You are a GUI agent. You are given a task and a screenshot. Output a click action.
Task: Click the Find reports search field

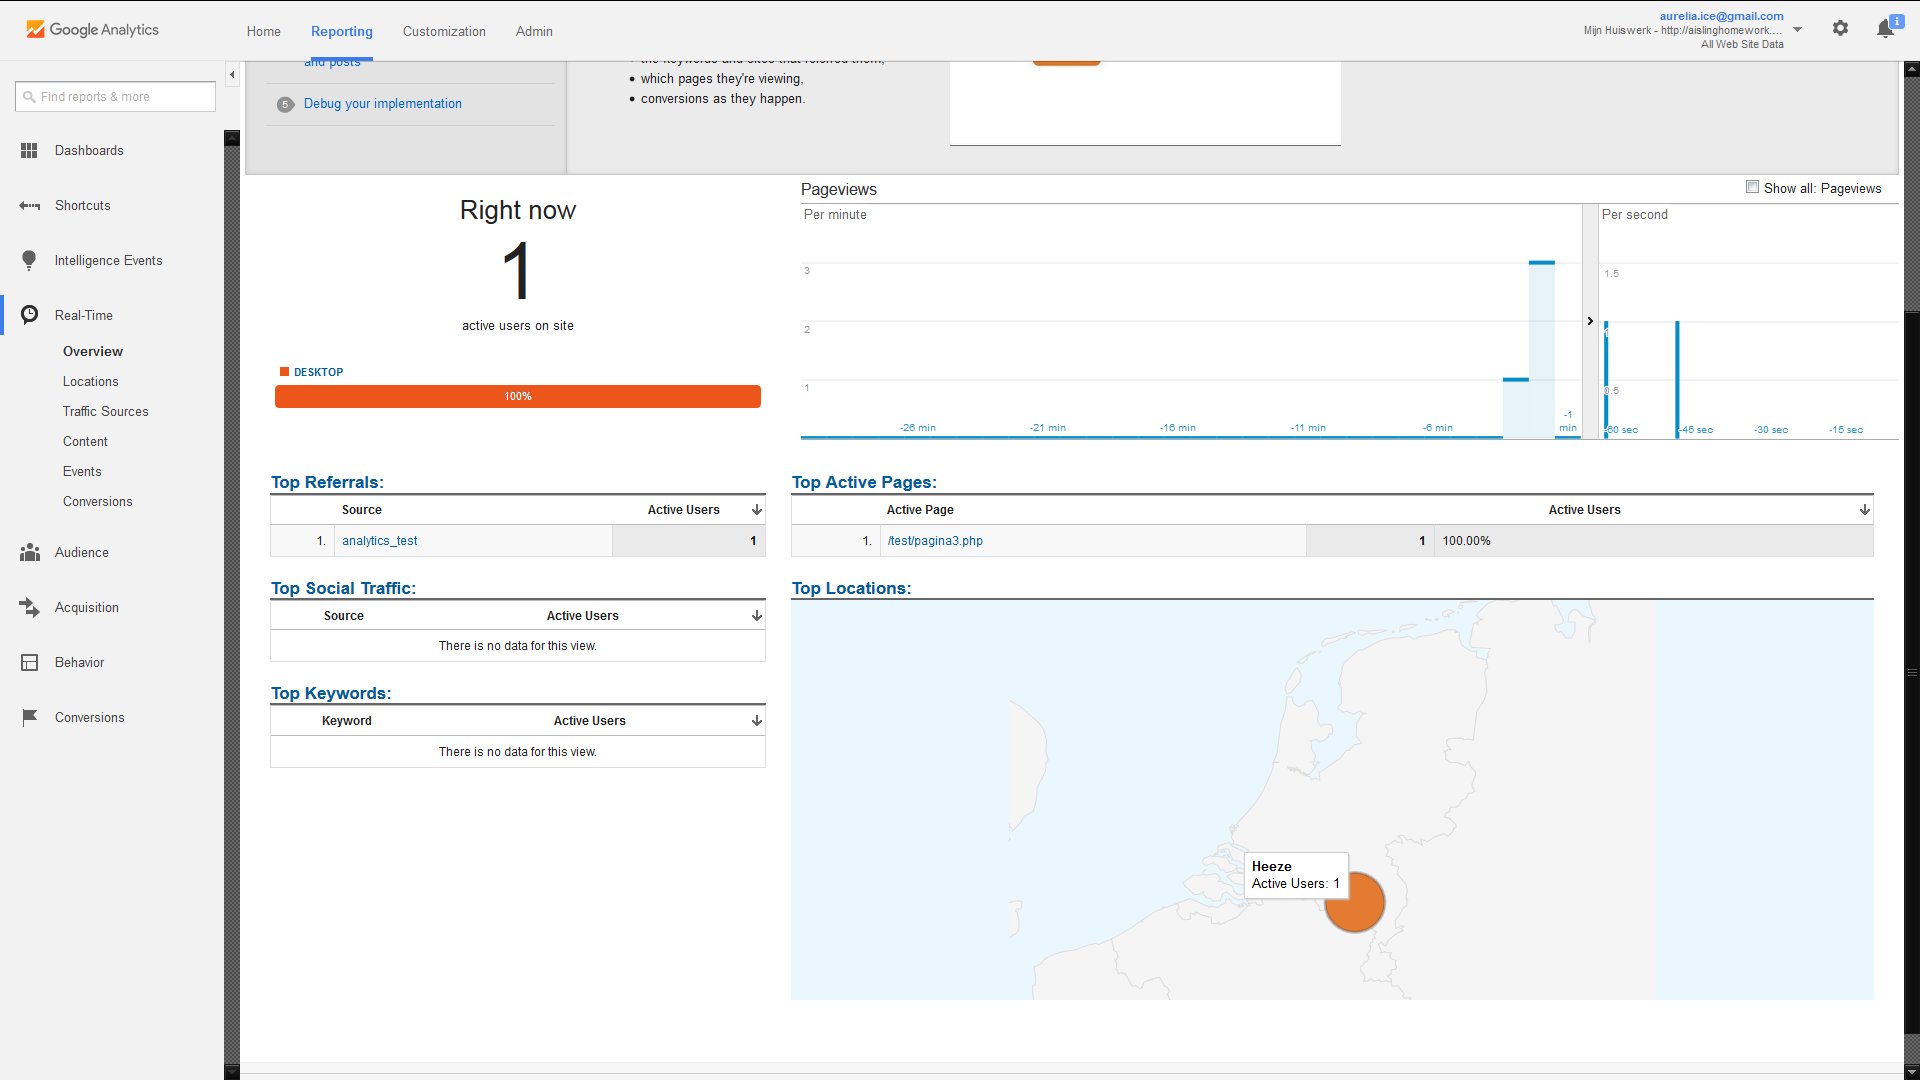point(116,97)
